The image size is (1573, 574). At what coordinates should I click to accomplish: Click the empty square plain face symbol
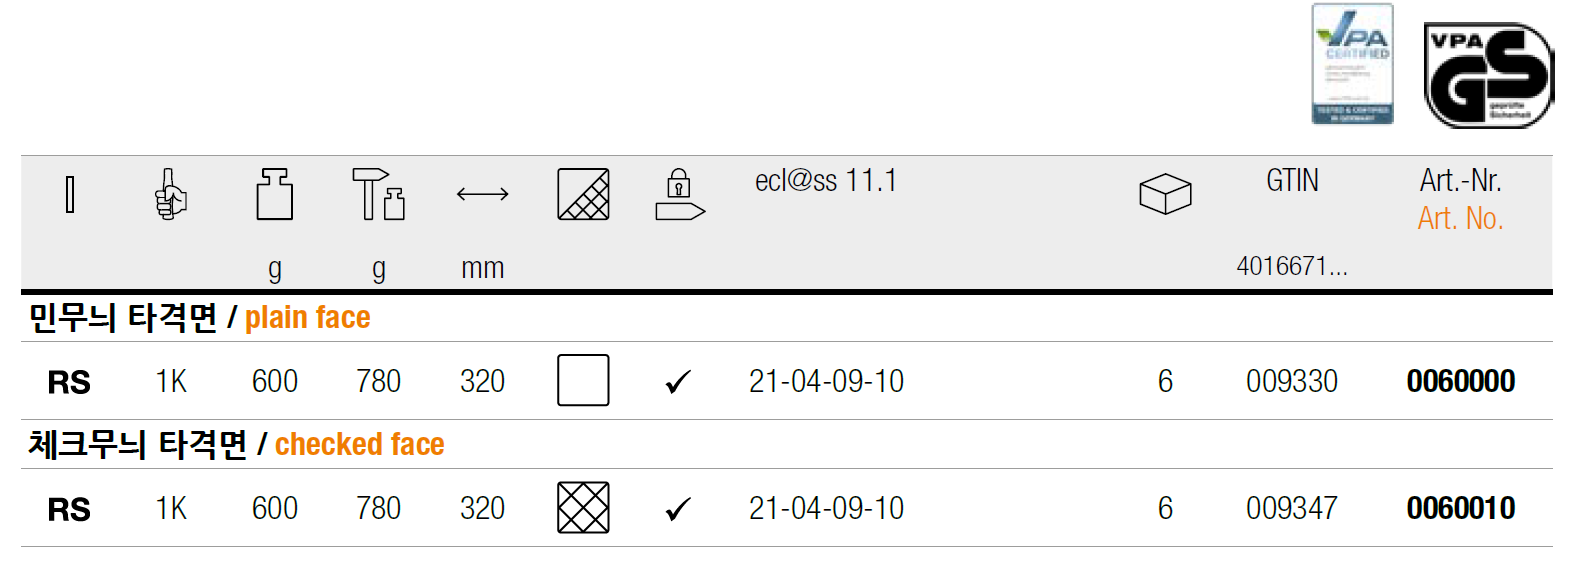(x=583, y=381)
